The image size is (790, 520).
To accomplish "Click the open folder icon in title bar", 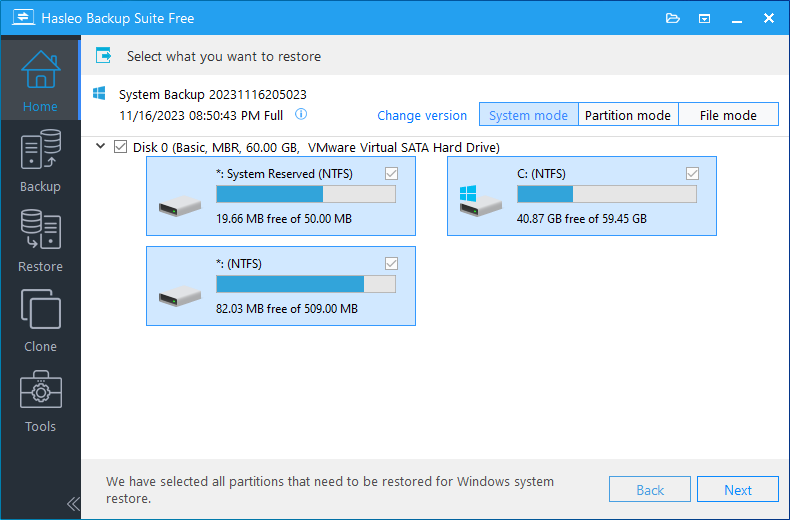I will tap(673, 19).
